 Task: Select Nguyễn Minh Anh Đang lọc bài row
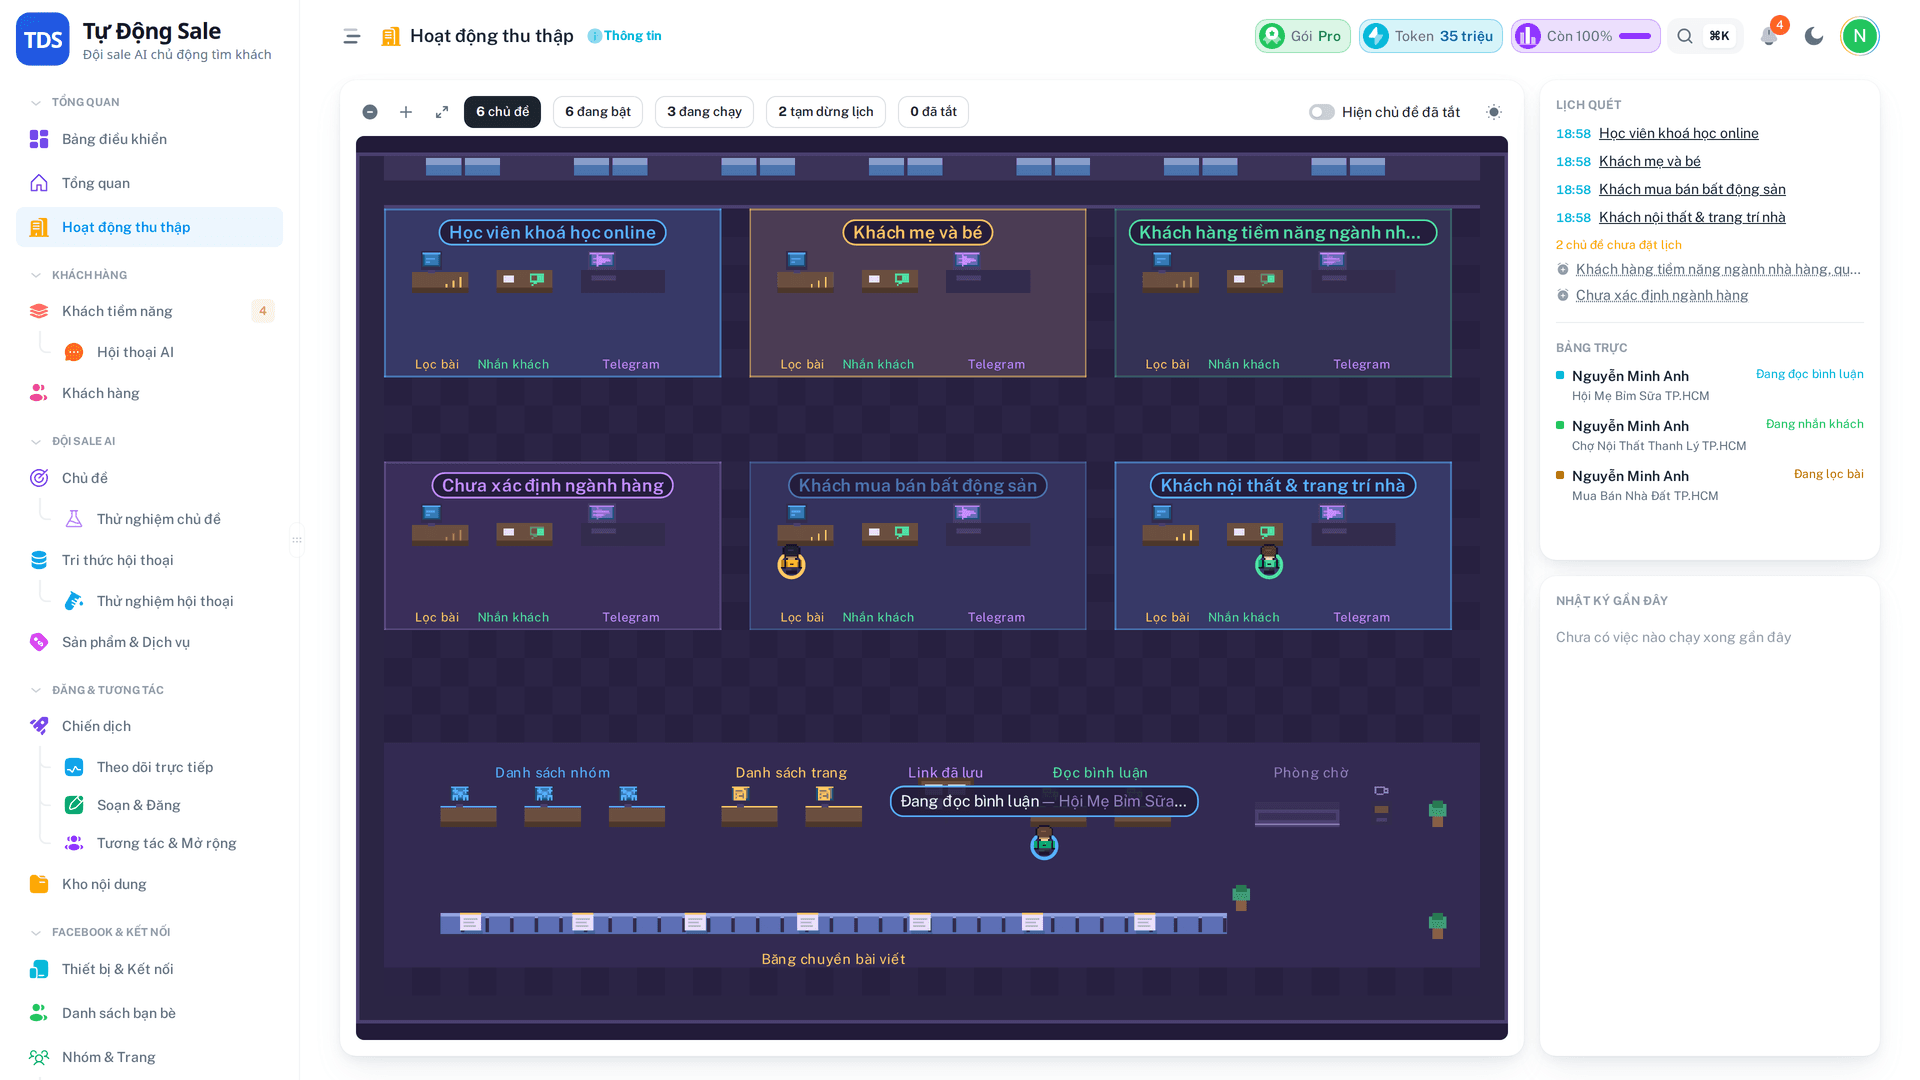[x=1709, y=485]
